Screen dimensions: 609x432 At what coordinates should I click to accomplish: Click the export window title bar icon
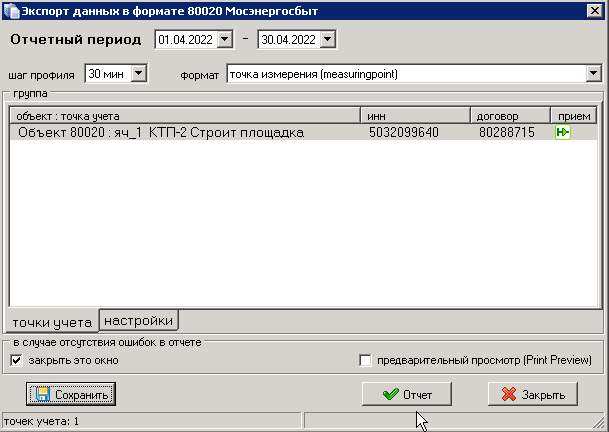[x=11, y=10]
